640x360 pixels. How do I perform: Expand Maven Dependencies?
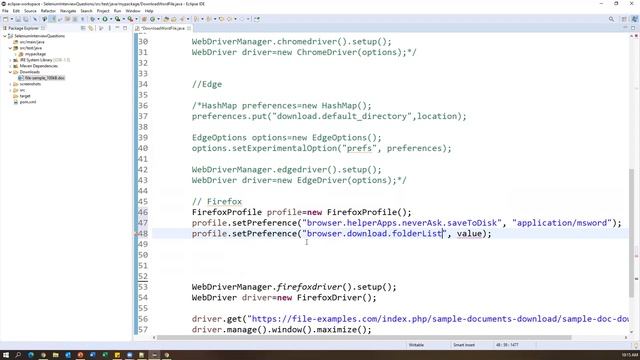pyautogui.click(x=10, y=66)
